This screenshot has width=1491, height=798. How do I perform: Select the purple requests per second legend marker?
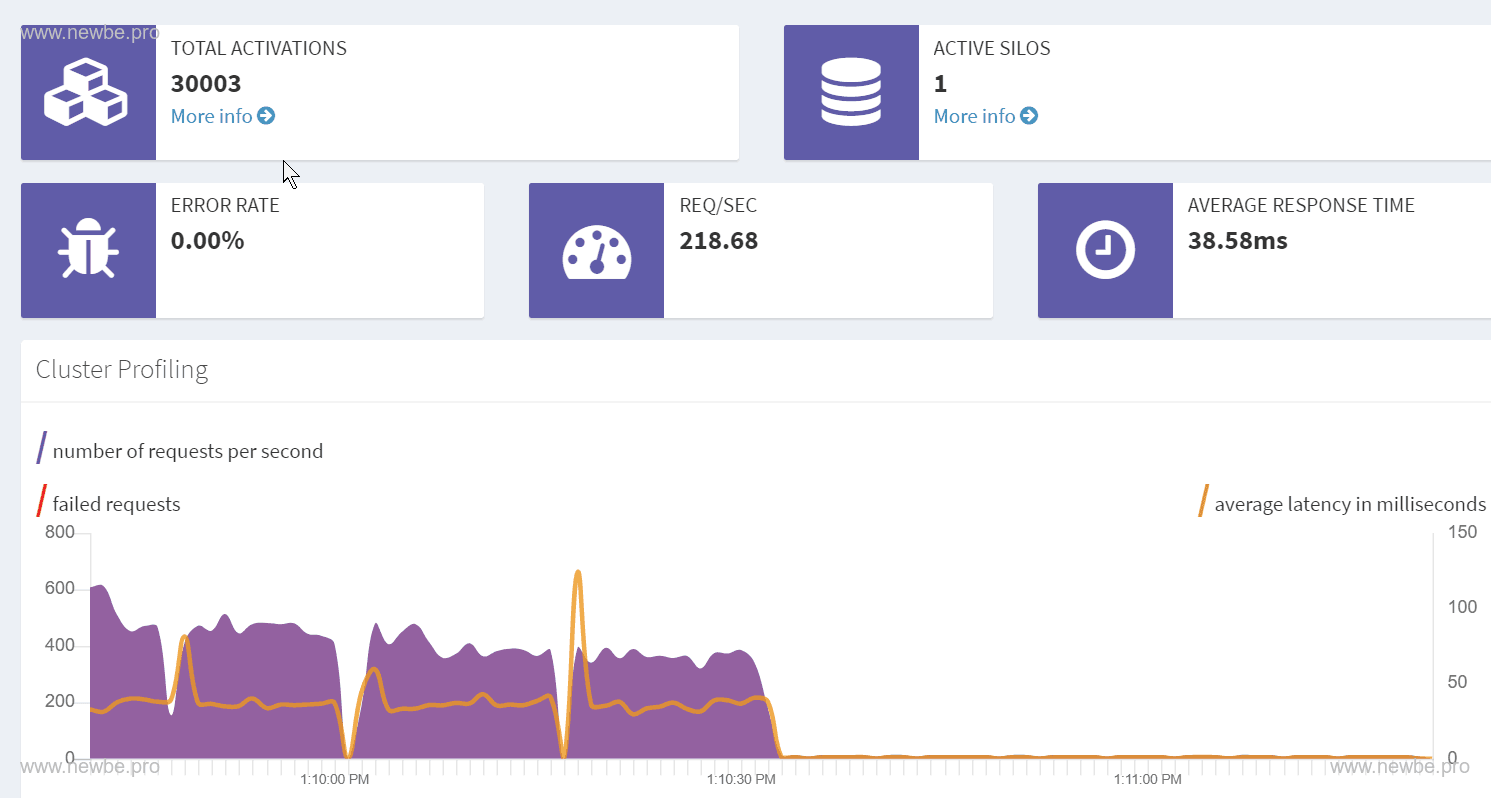coord(42,448)
